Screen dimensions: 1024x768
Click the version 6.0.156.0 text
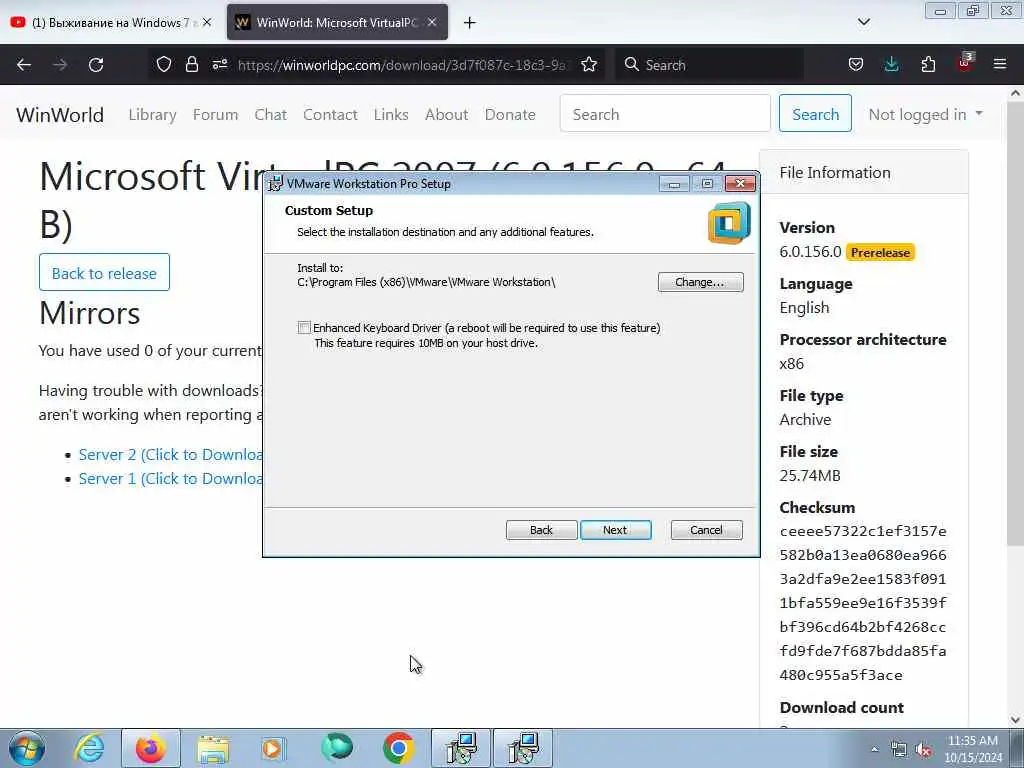810,252
